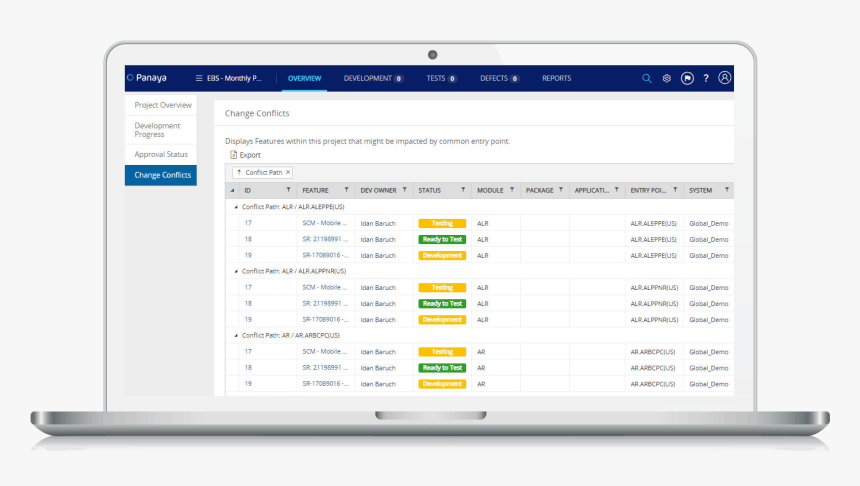Open SR: 21198991 feature under AR.ARBCPC(US)
Viewport: 860px width, 486px height.
(x=325, y=368)
